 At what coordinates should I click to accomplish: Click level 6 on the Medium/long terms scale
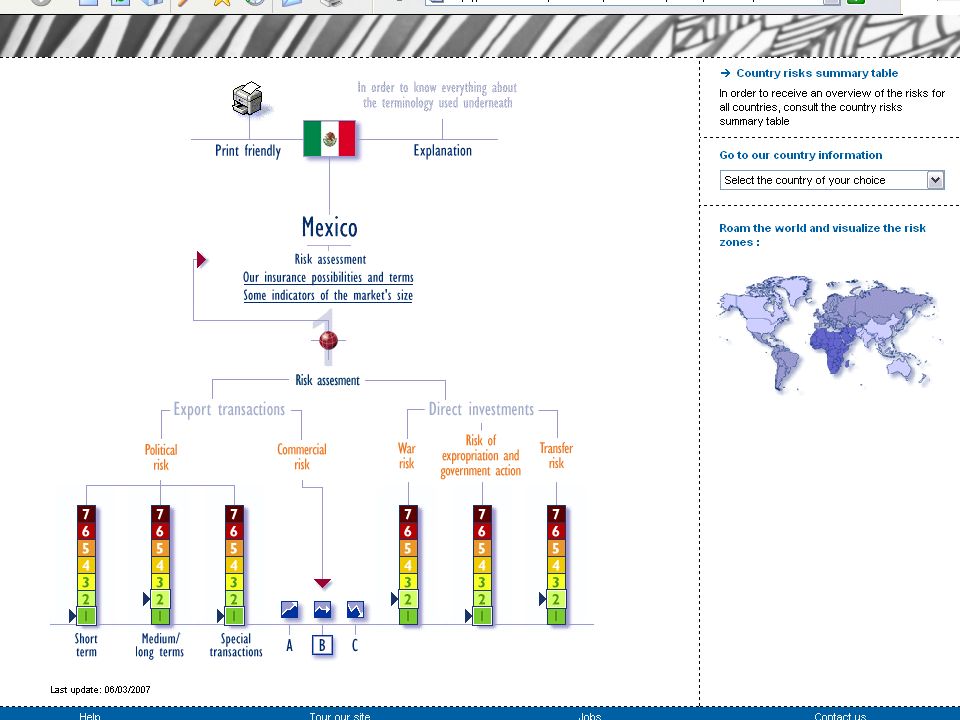pyautogui.click(x=160, y=531)
